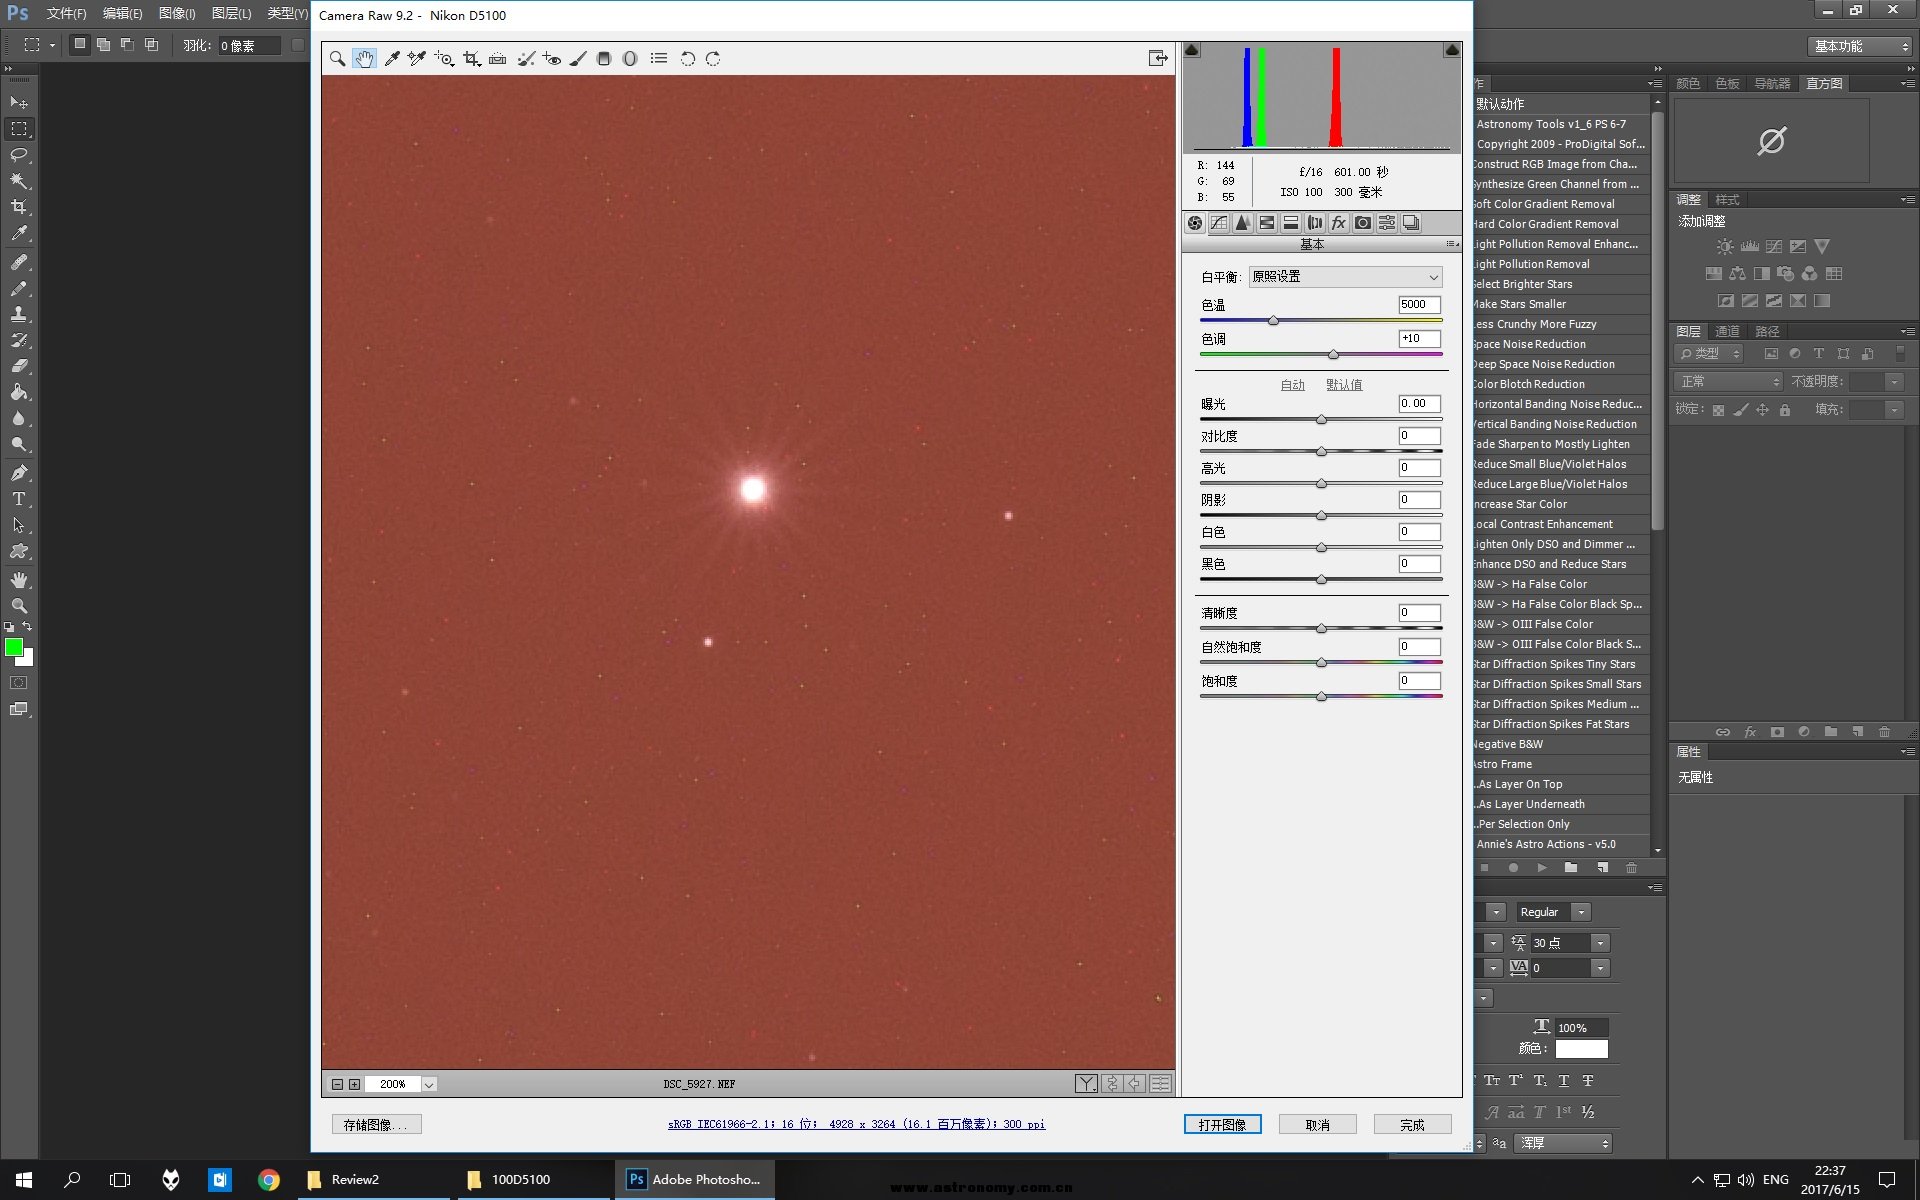Select the Red Eye Removal tool

click(x=552, y=59)
